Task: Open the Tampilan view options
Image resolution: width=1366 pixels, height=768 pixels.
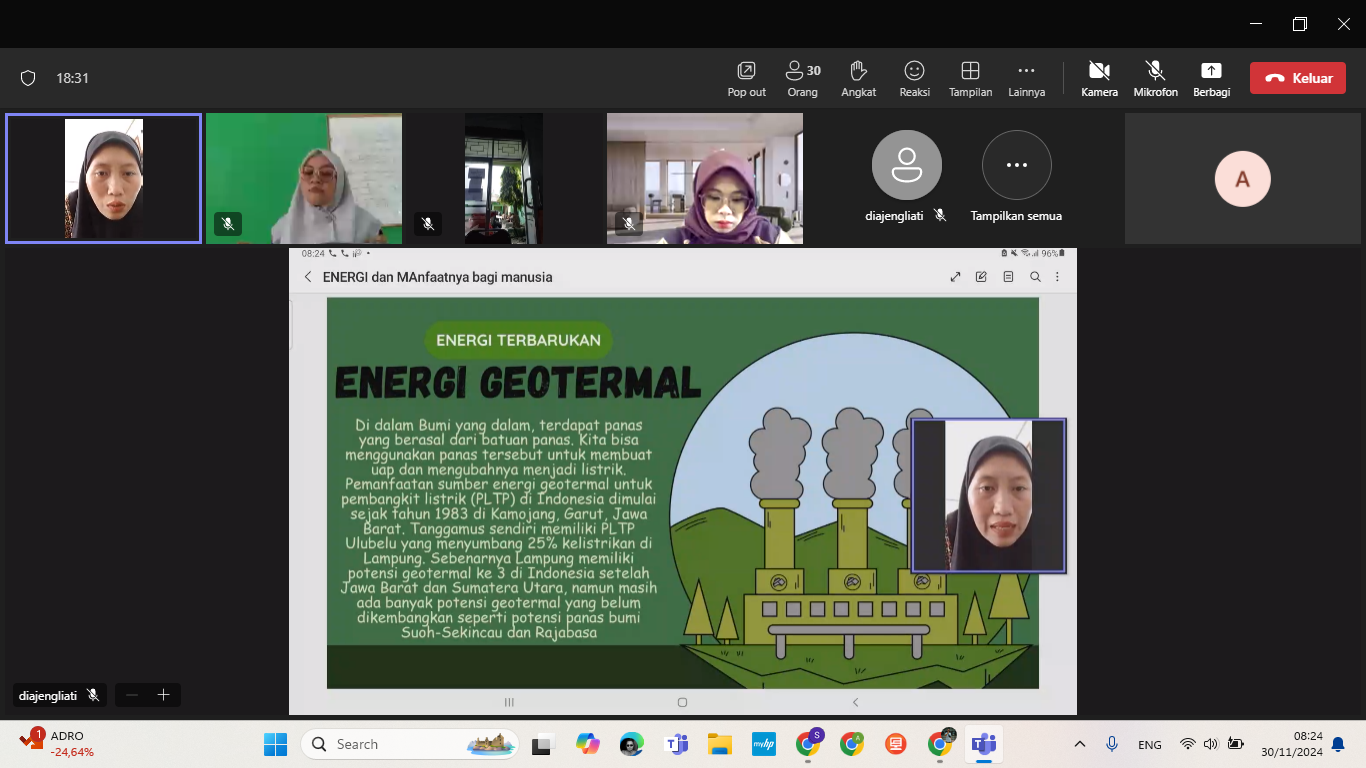Action: pyautogui.click(x=970, y=79)
